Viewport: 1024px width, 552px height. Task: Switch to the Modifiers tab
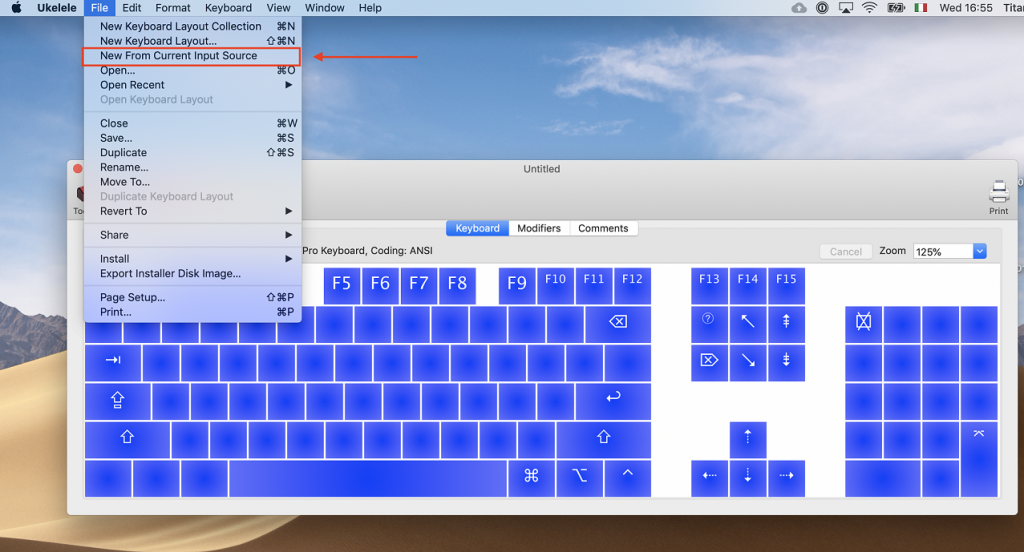(x=539, y=228)
